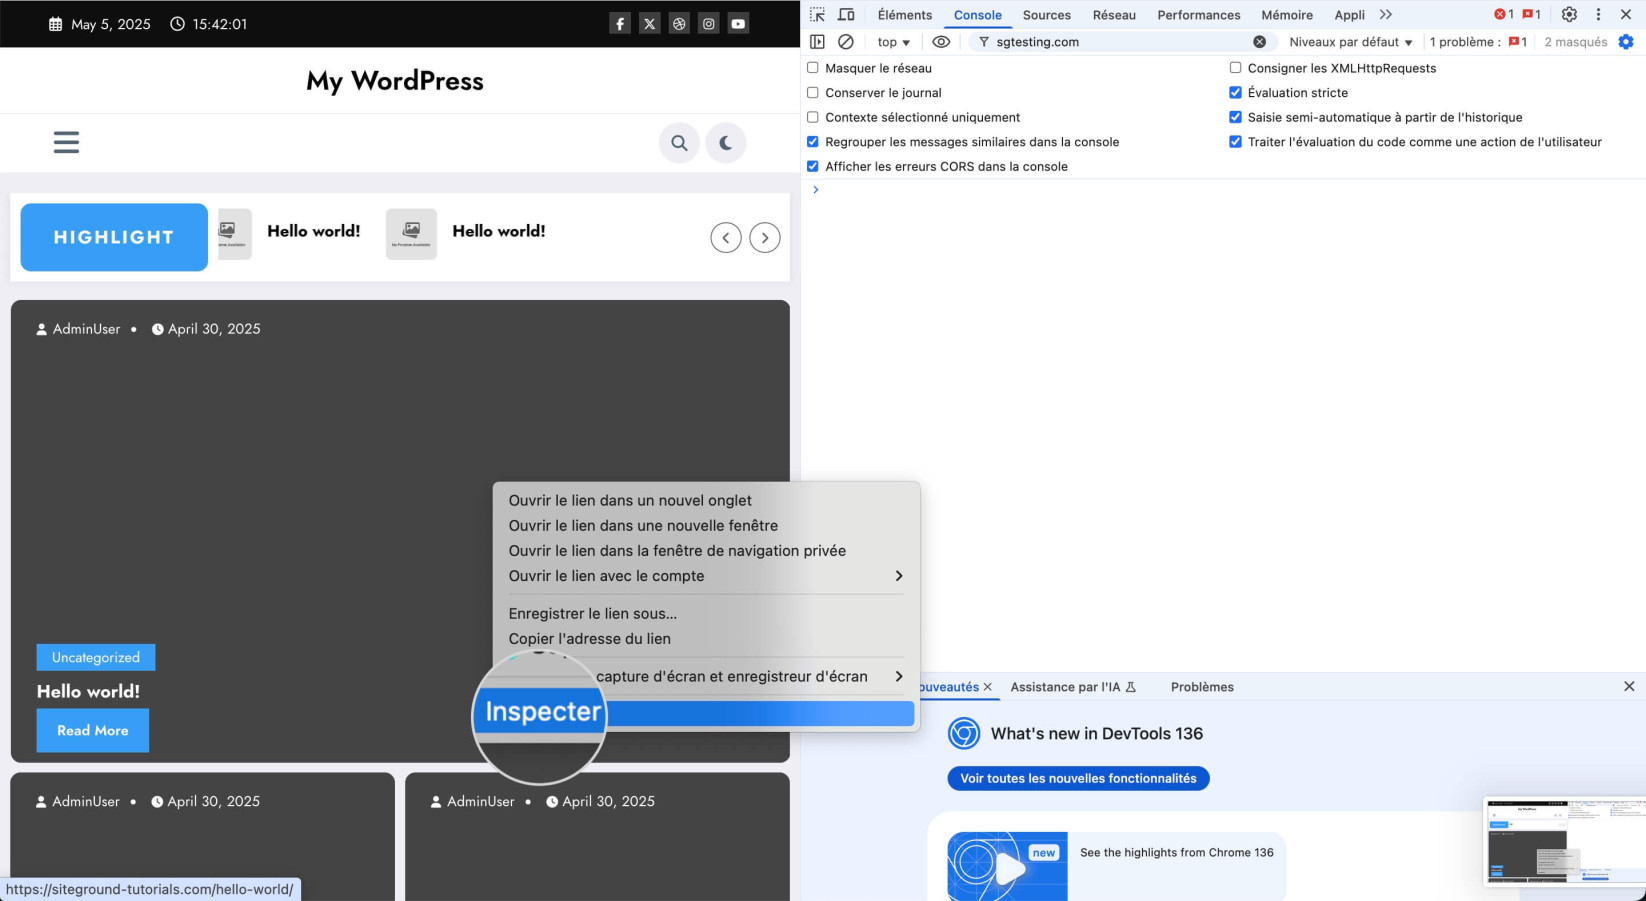The width and height of the screenshot is (1646, 901).
Task: Click the red error count badge
Action: (1503, 15)
